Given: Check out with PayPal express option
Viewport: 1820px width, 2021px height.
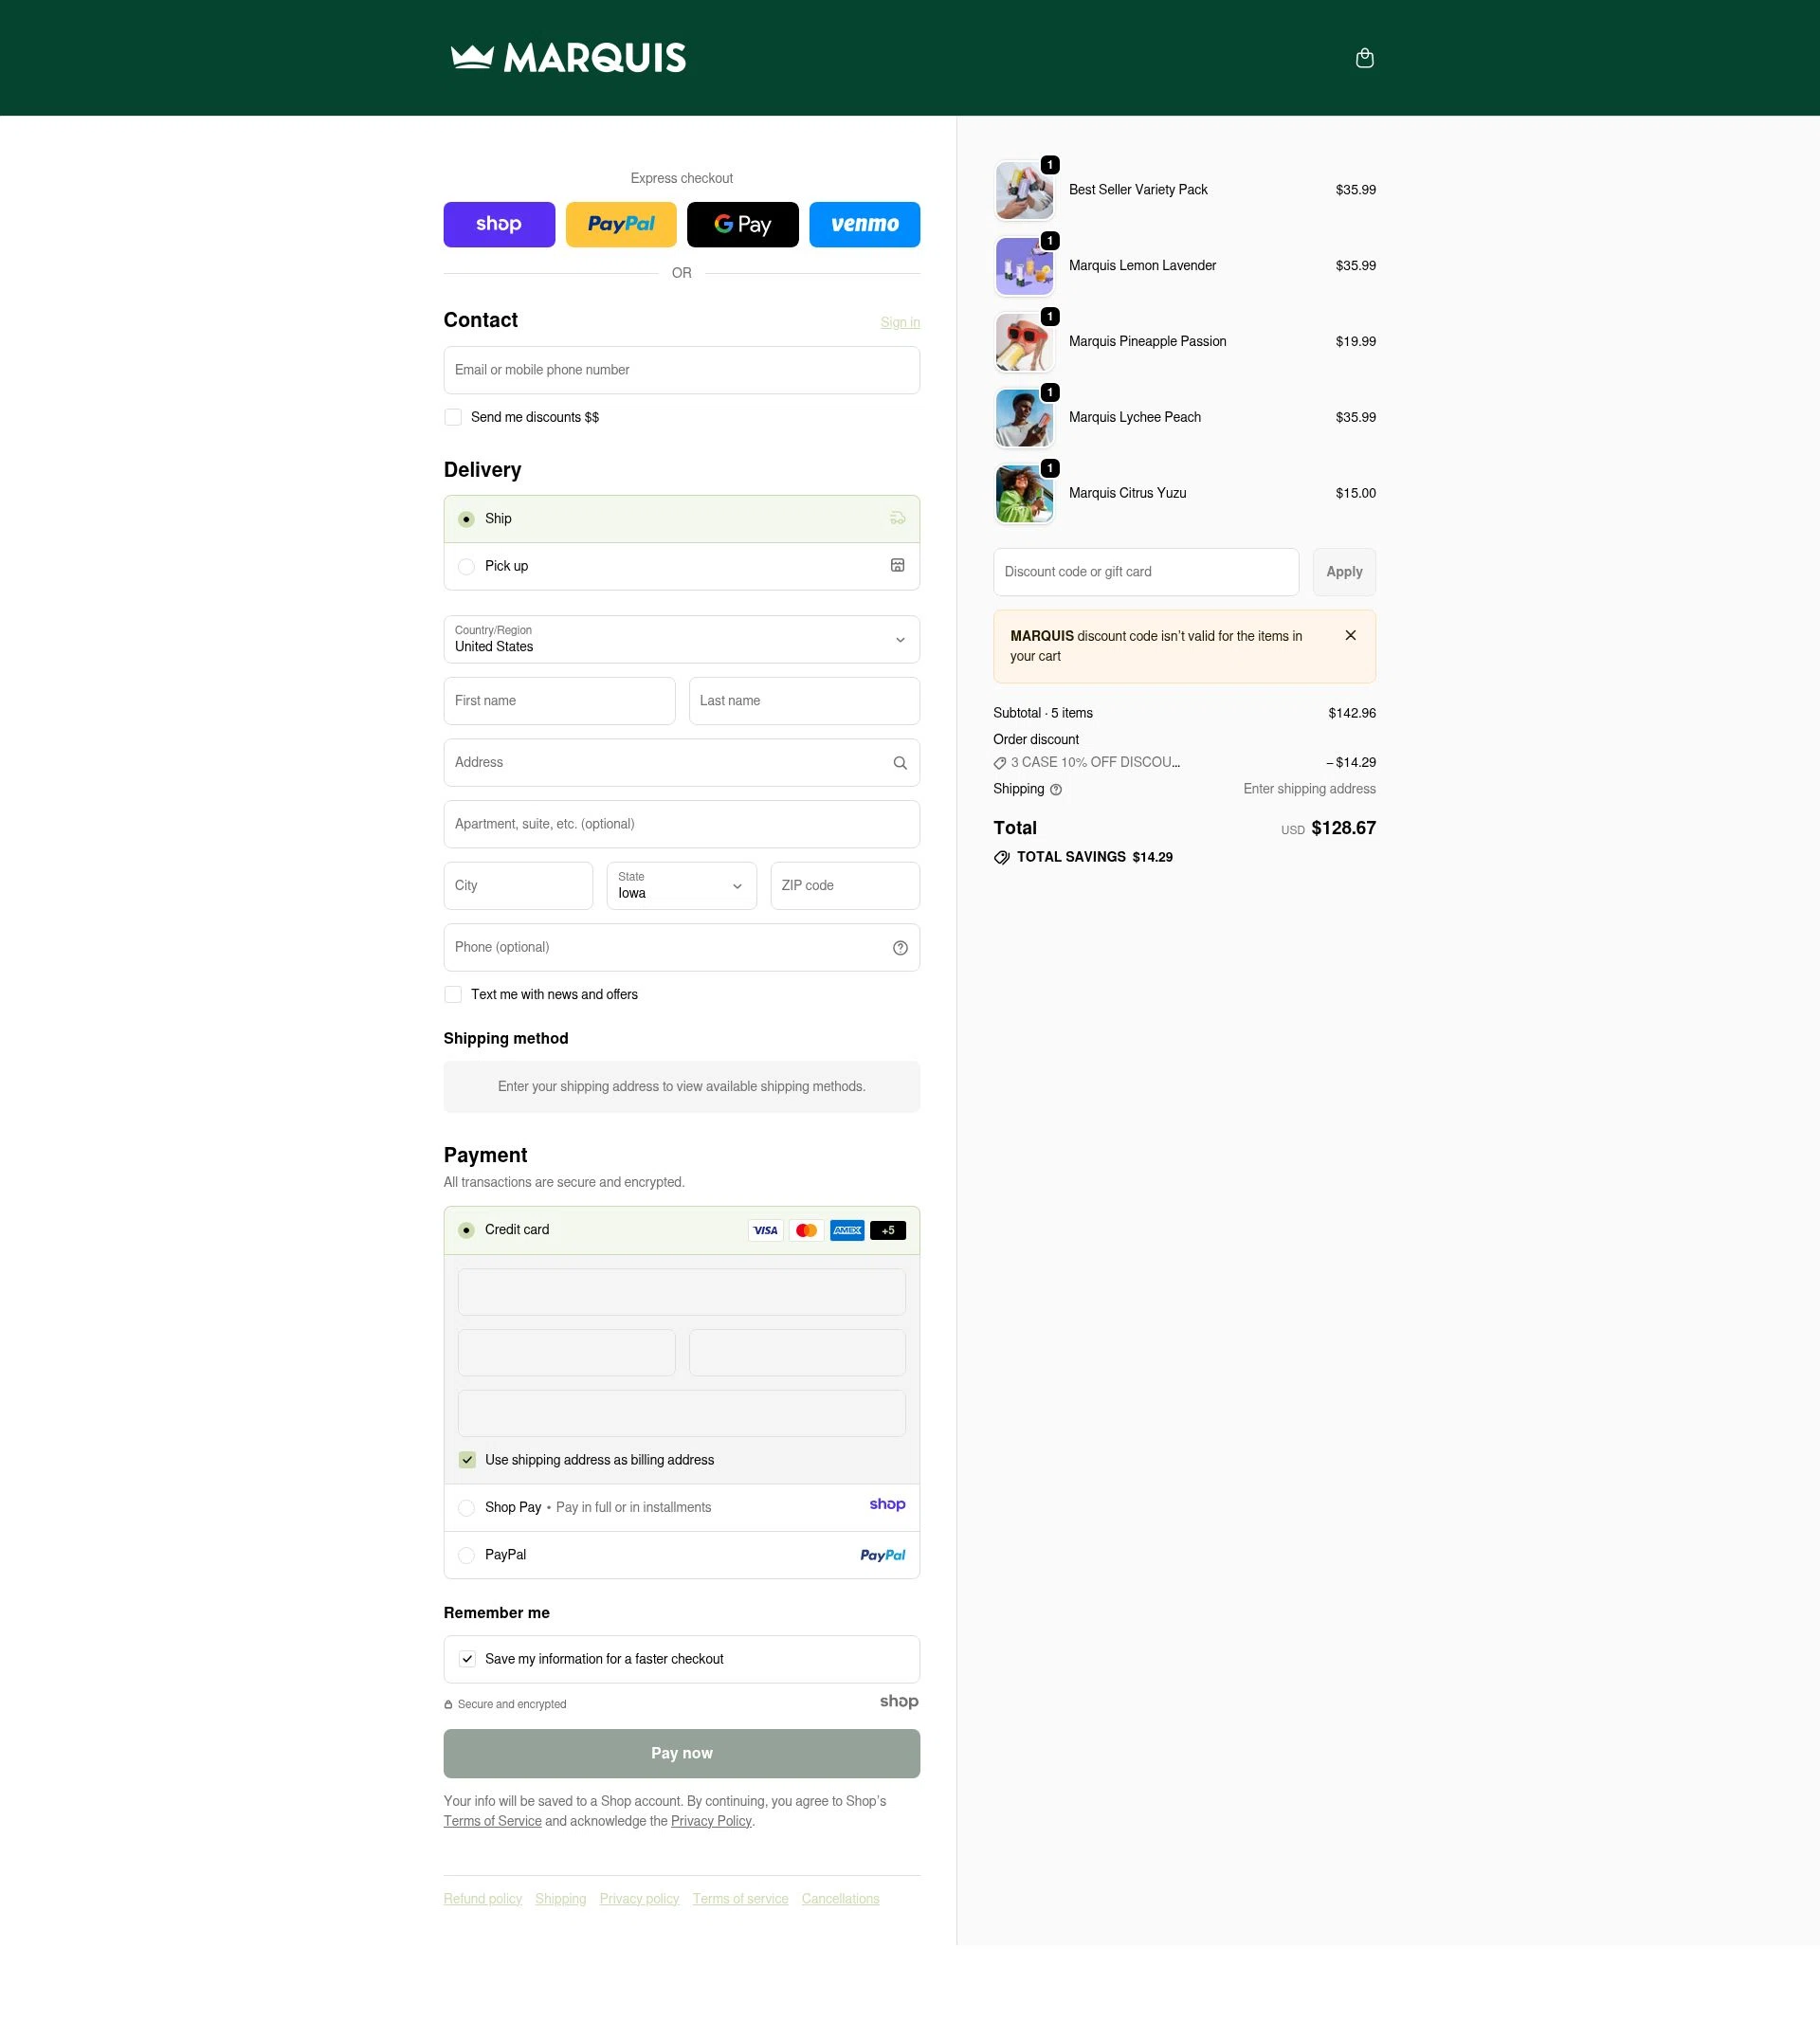Looking at the screenshot, I should point(620,224).
